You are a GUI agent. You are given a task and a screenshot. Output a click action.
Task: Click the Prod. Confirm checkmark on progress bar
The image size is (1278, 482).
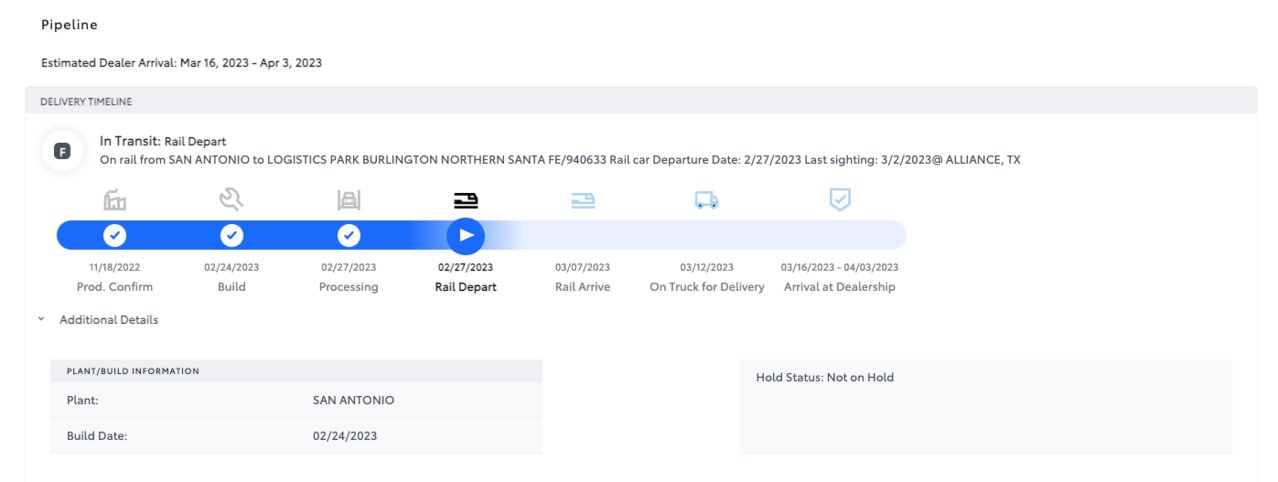pos(115,236)
